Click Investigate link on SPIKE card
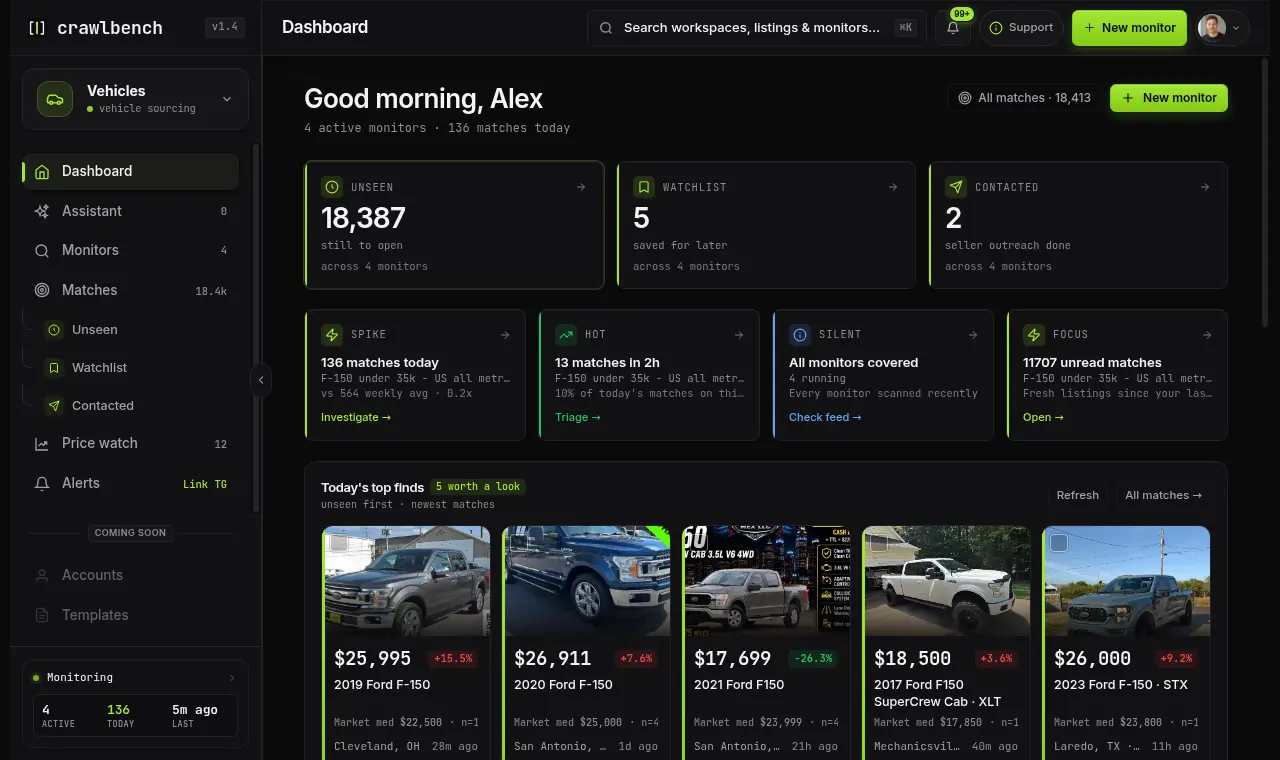The width and height of the screenshot is (1280, 760). (x=356, y=417)
